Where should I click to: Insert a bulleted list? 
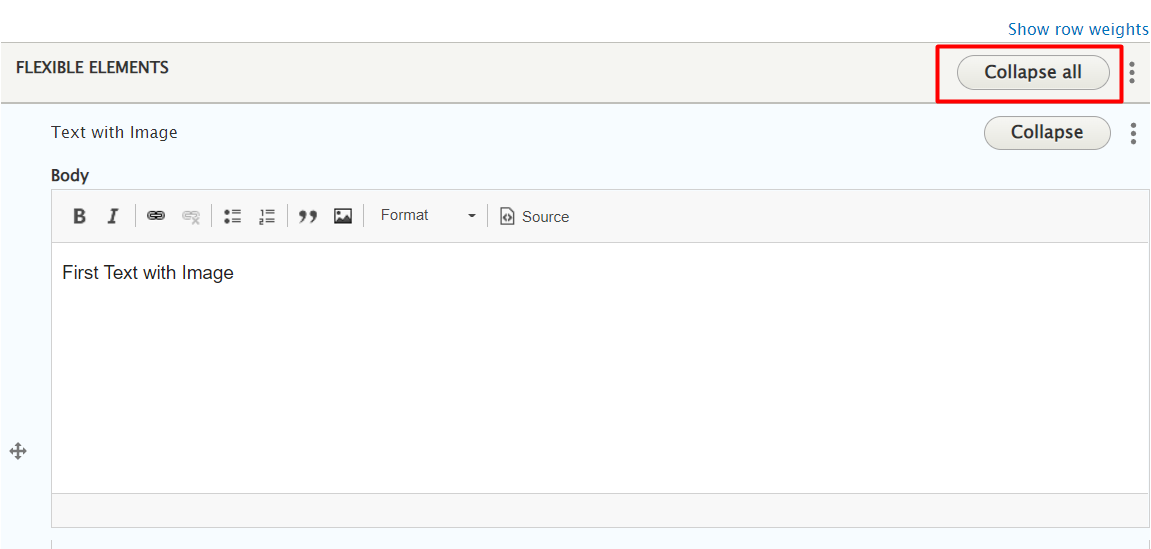tap(233, 216)
